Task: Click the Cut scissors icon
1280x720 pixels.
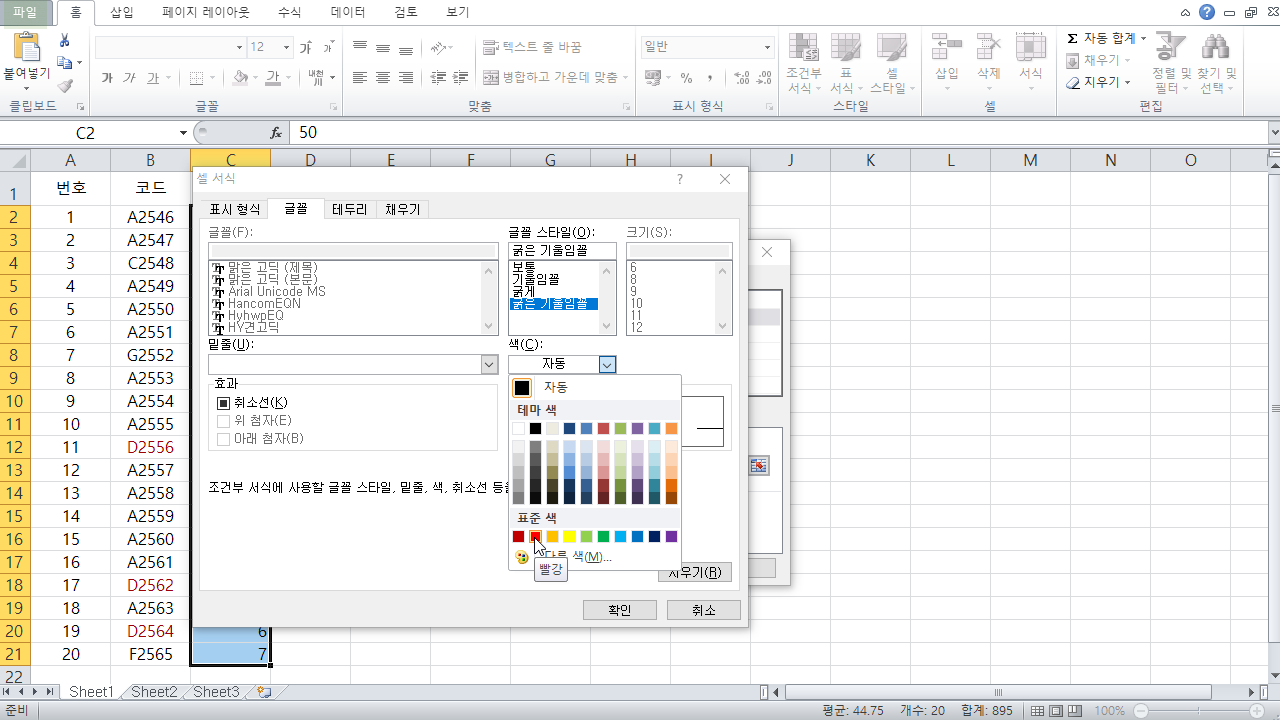Action: [x=65, y=40]
